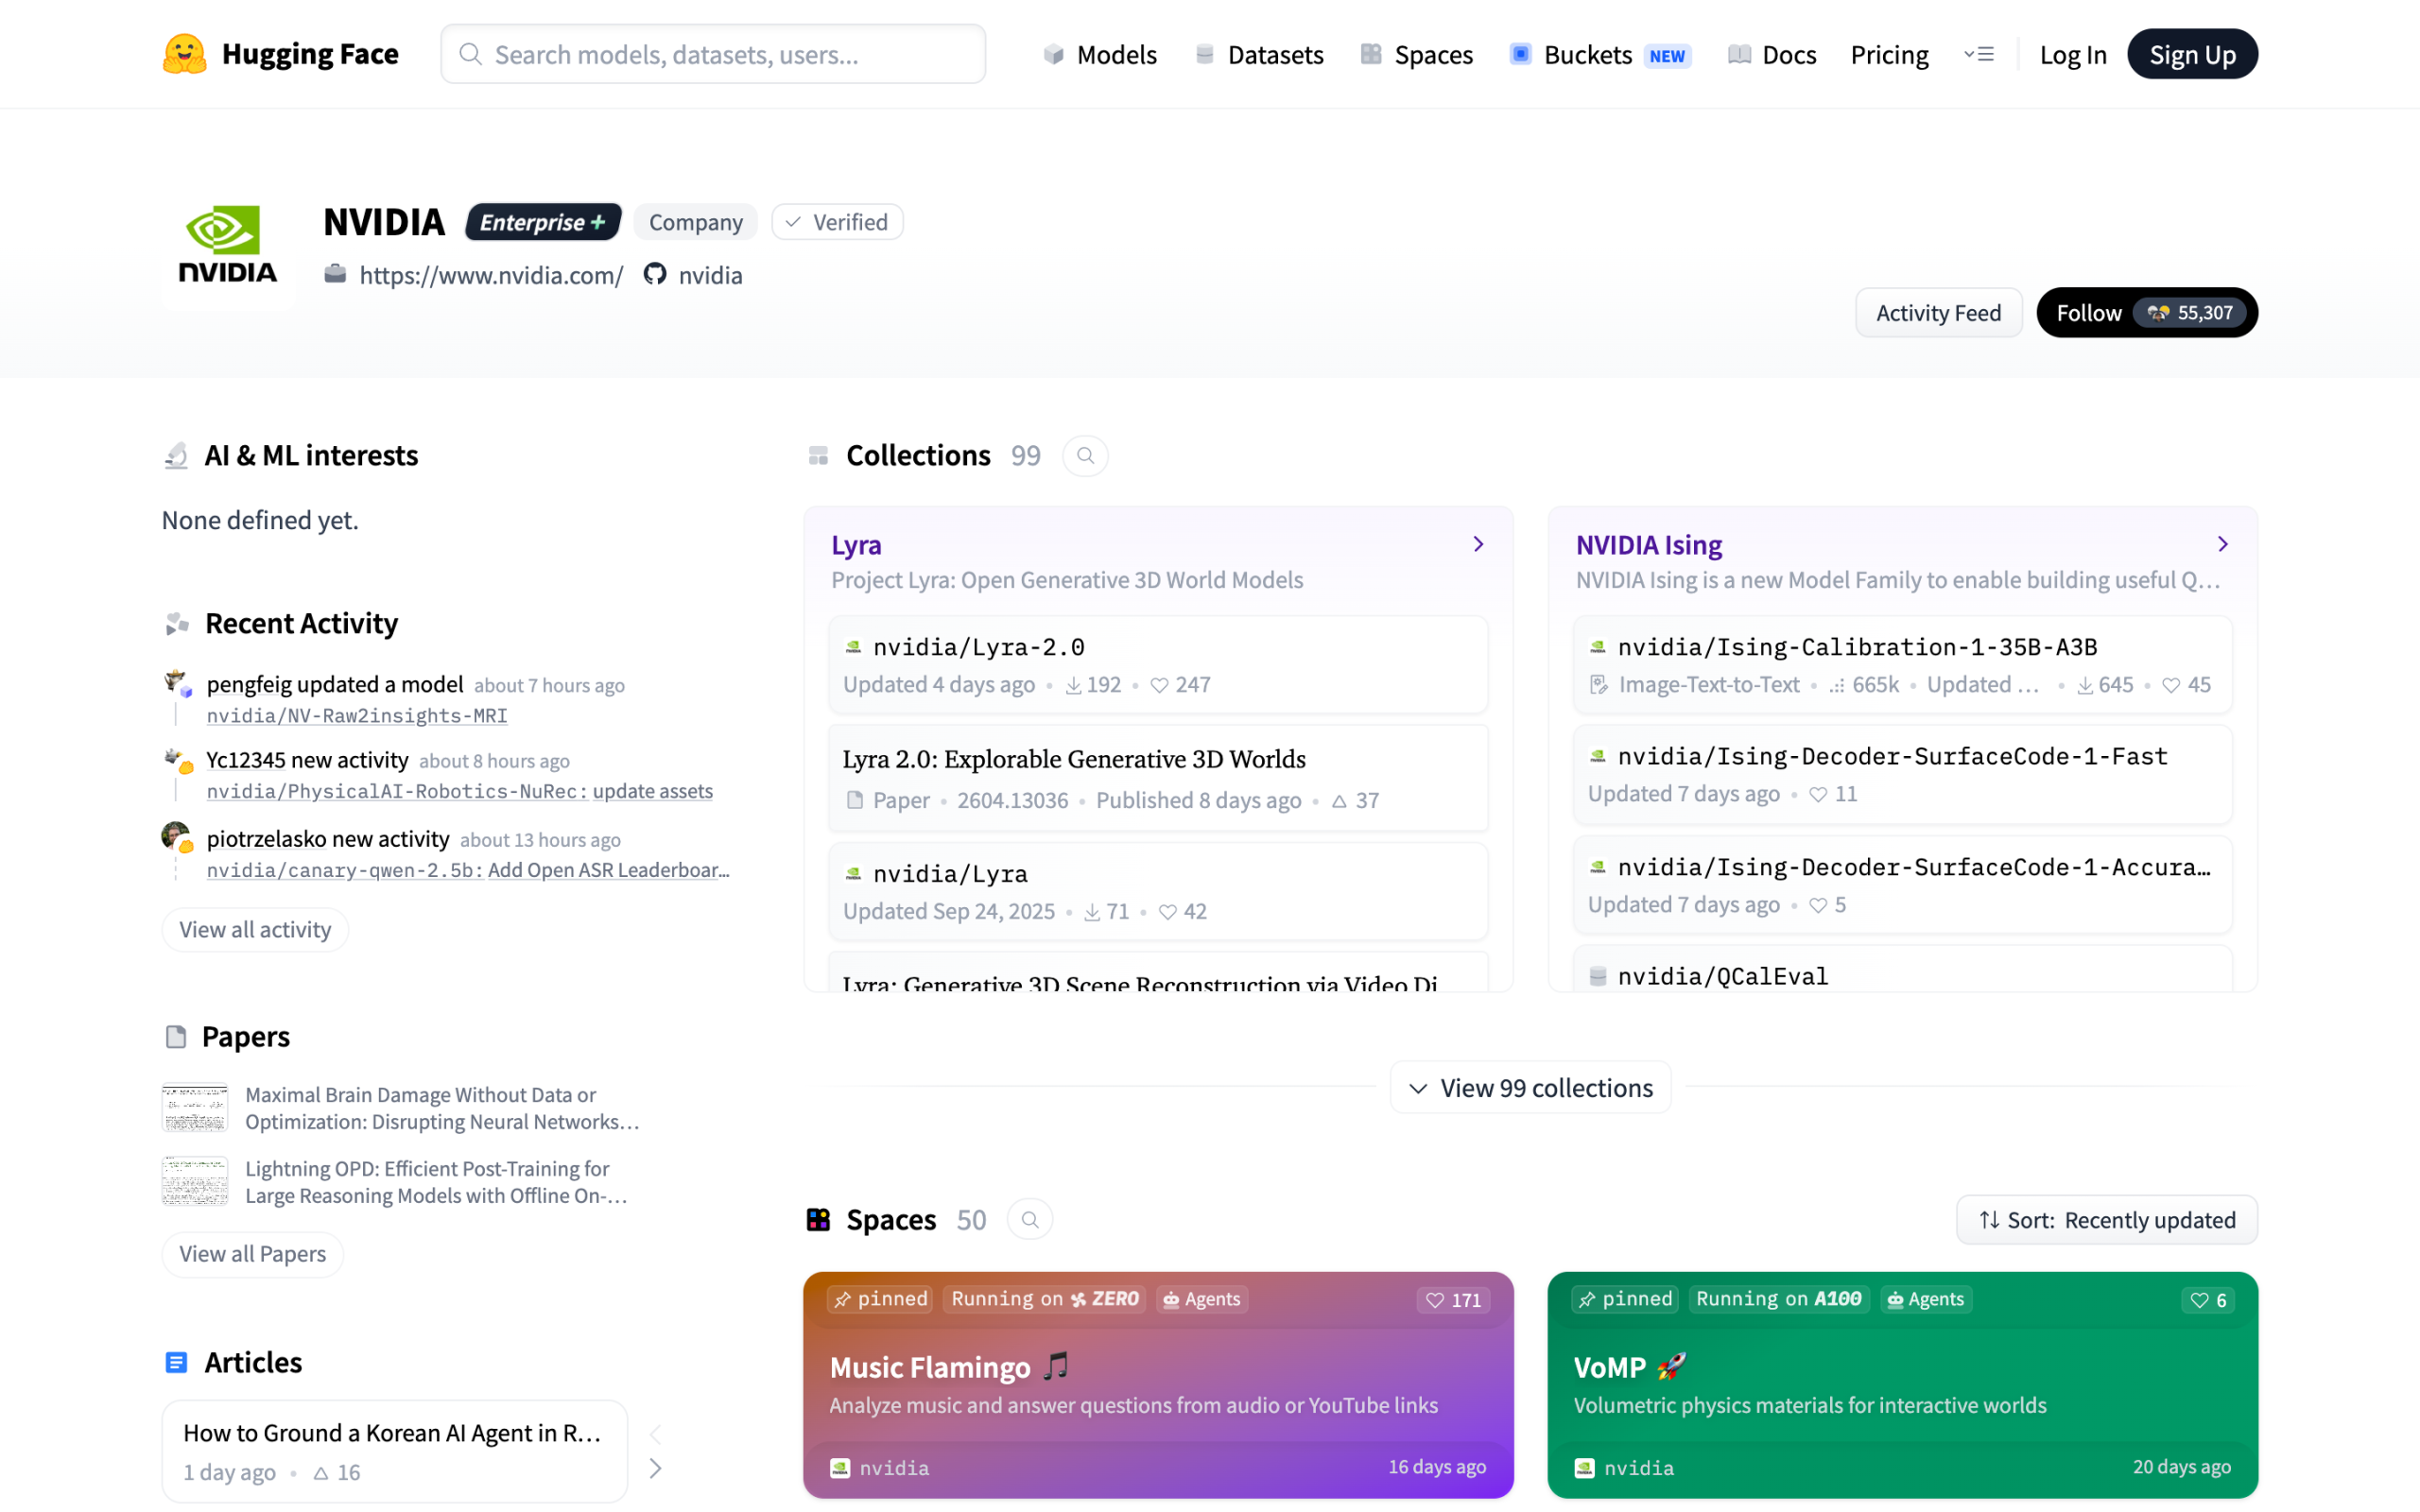Open the Maximal Brain Damage paper thumbnail

point(195,1108)
